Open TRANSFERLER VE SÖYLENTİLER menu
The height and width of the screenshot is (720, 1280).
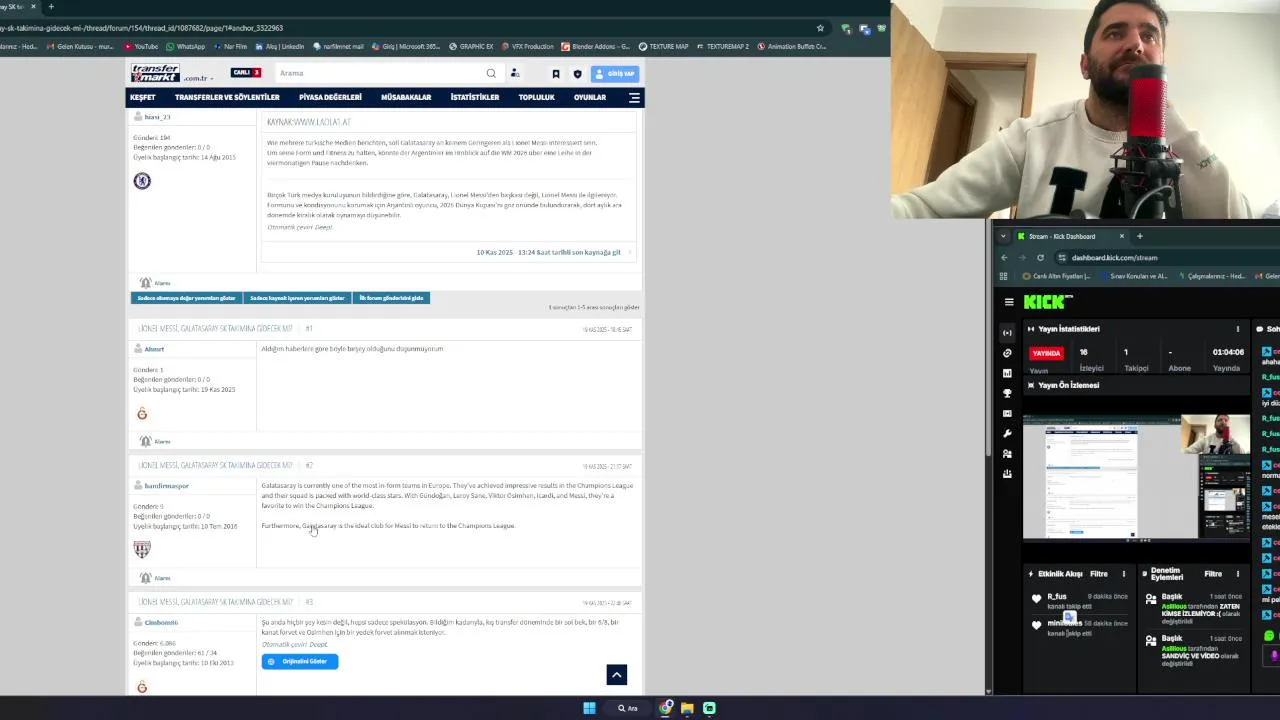coord(227,97)
